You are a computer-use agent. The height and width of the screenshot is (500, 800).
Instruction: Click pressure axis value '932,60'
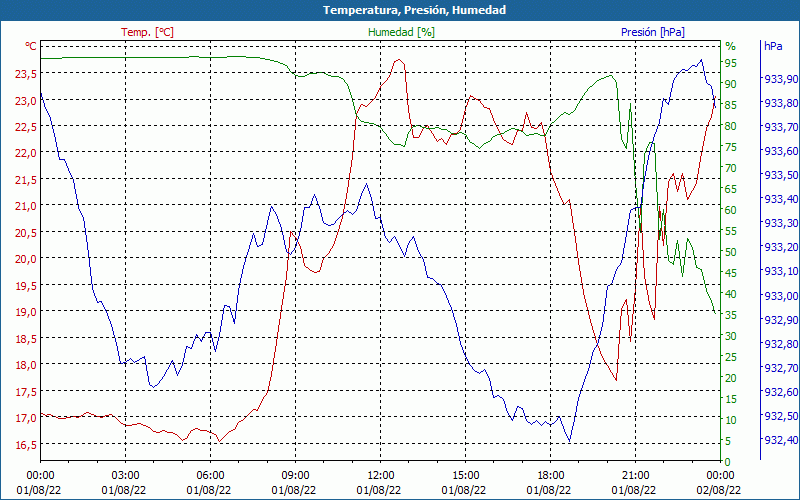(781, 392)
